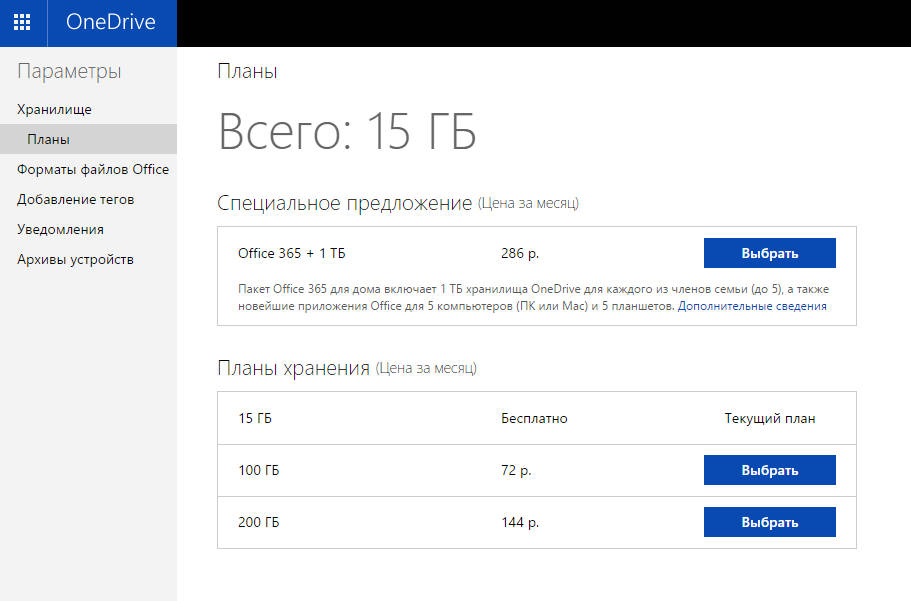Click the 'Office 365 + 1 ТБ' plan name

[292, 253]
